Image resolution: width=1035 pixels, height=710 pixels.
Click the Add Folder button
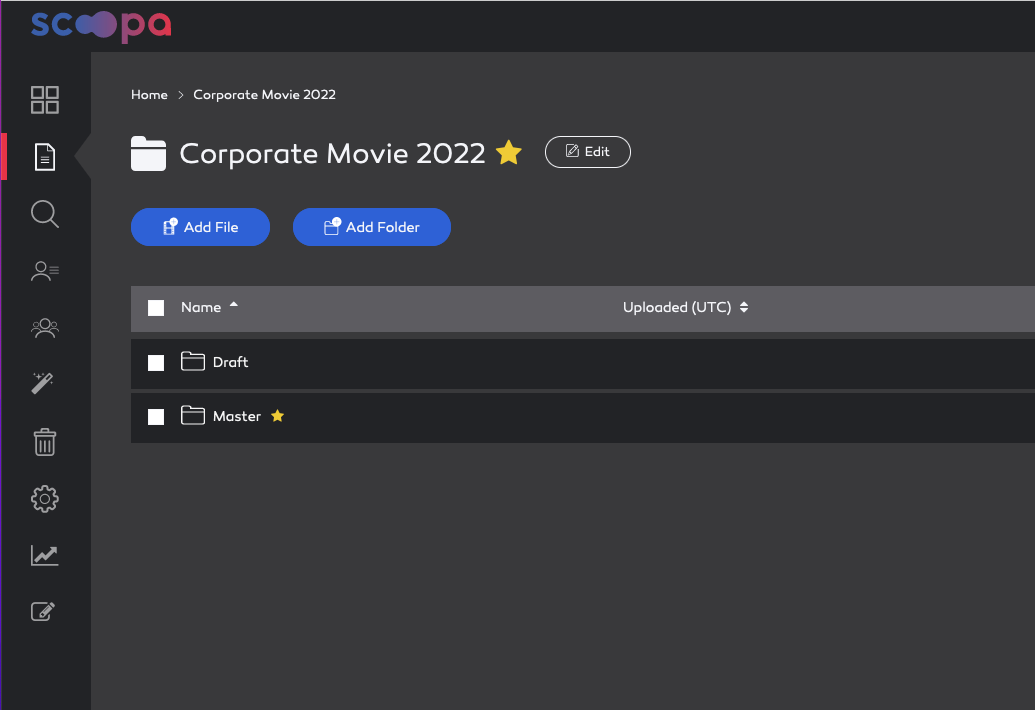pos(372,227)
